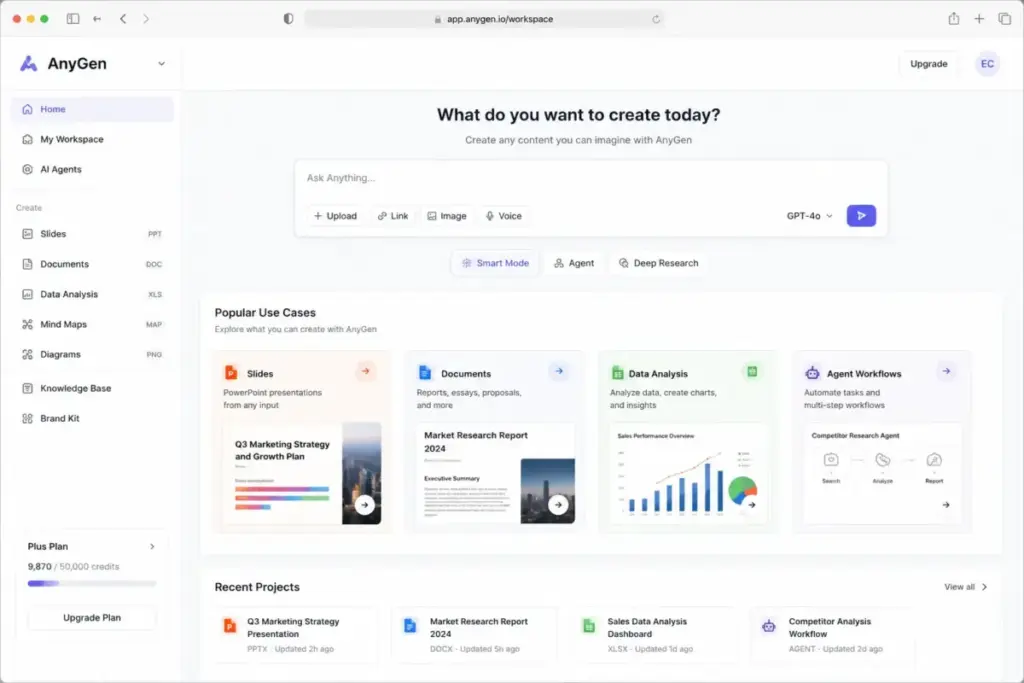Click the Image attachment button
The height and width of the screenshot is (683, 1024).
pos(447,216)
